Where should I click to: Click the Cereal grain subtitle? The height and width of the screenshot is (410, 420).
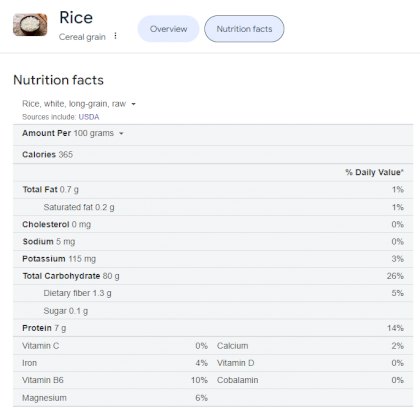click(82, 37)
